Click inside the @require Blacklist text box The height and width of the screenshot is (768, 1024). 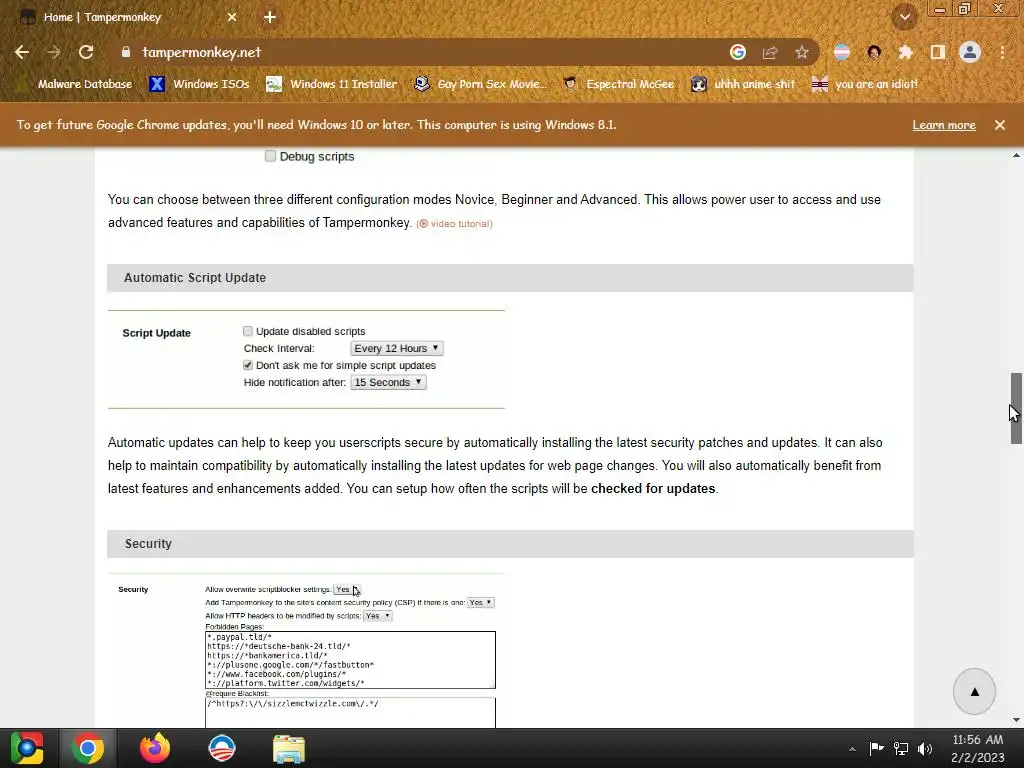click(x=350, y=712)
